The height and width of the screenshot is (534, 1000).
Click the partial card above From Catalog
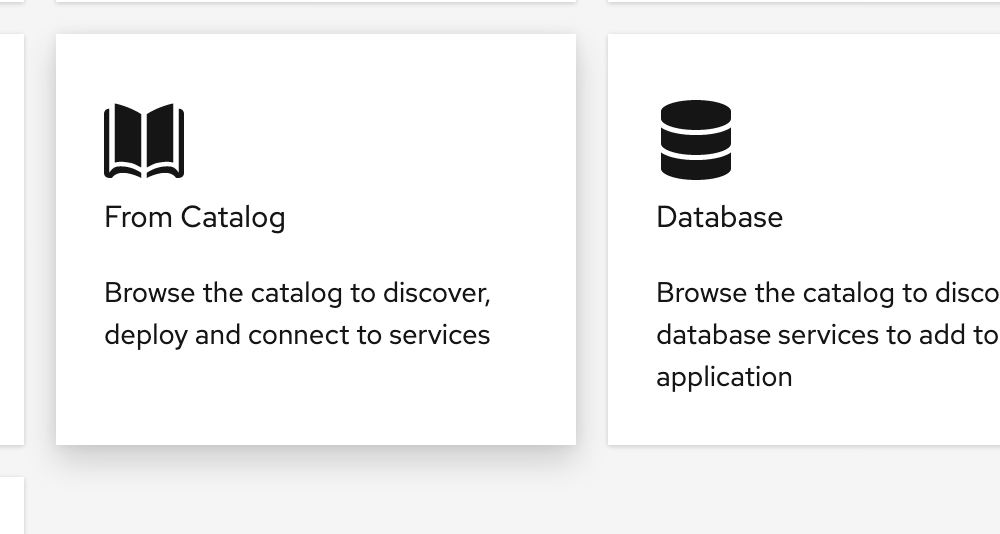pyautogui.click(x=316, y=1)
